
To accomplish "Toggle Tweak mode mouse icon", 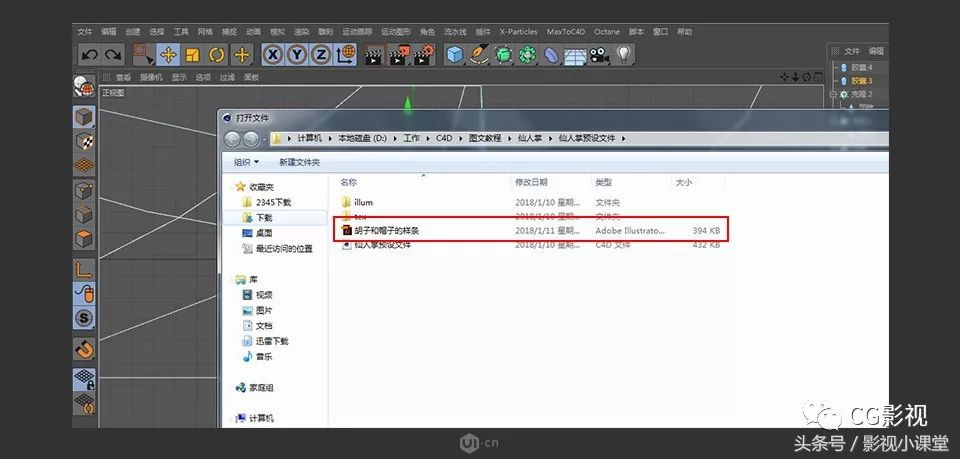I will click(84, 294).
